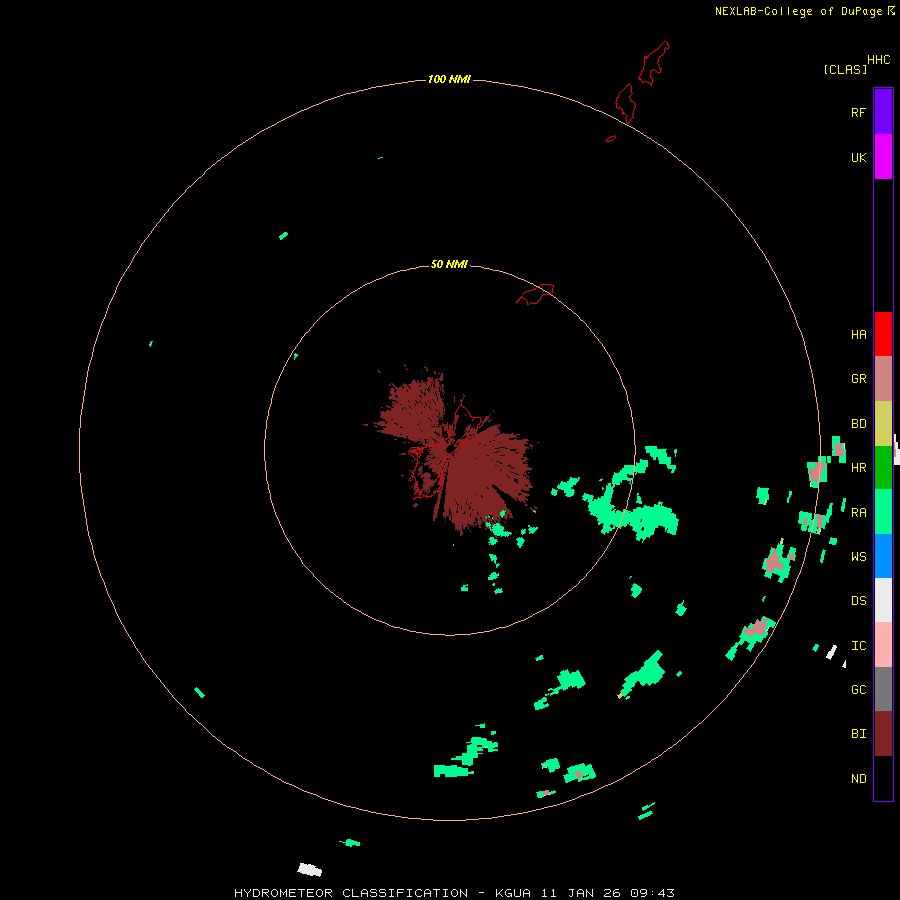The width and height of the screenshot is (900, 900).
Task: Click the WS legend label
Action: click(859, 557)
